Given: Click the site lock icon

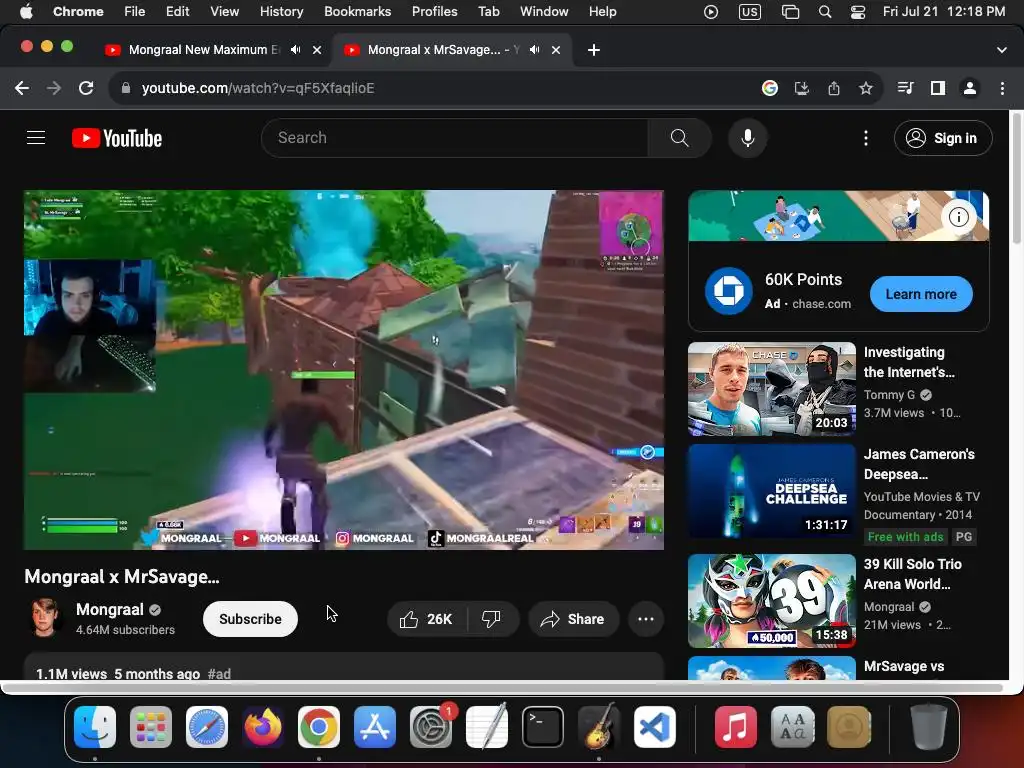Looking at the screenshot, I should (x=126, y=88).
